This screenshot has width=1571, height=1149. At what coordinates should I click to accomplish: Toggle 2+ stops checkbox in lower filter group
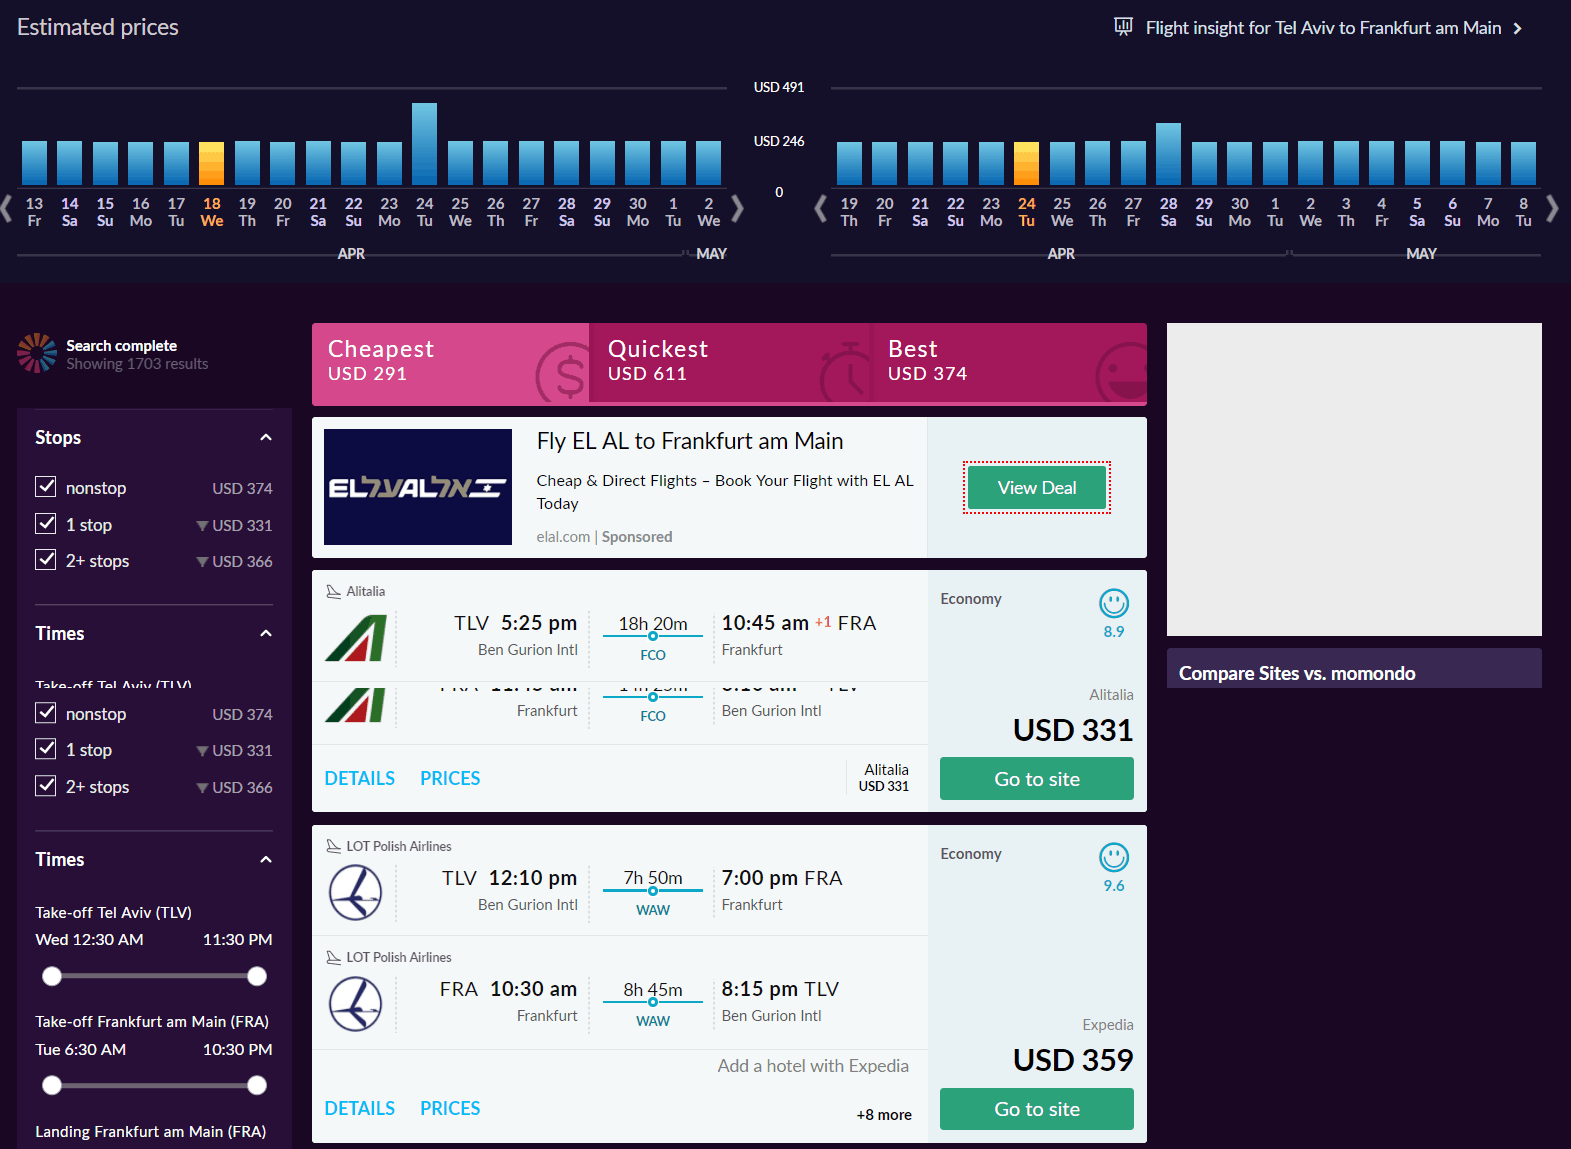pos(46,786)
